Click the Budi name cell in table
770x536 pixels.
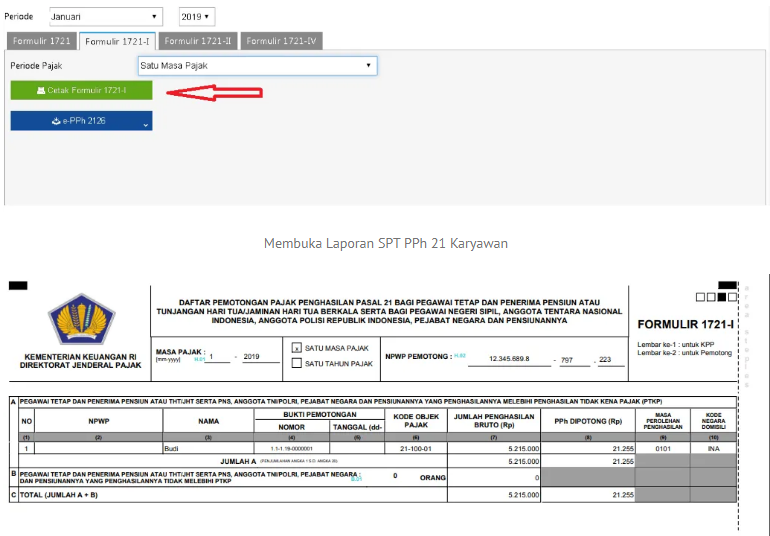click(208, 449)
